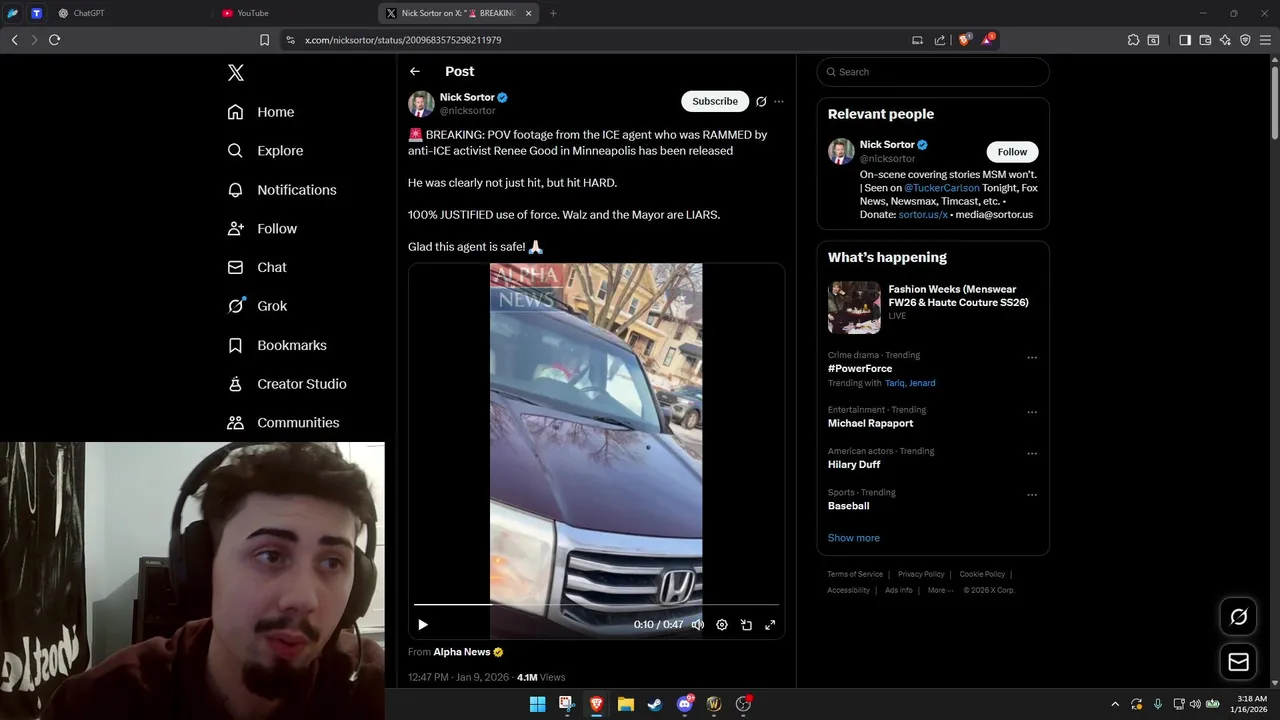The width and height of the screenshot is (1280, 720).
Task: Open Baseball trending topic
Action: (849, 506)
